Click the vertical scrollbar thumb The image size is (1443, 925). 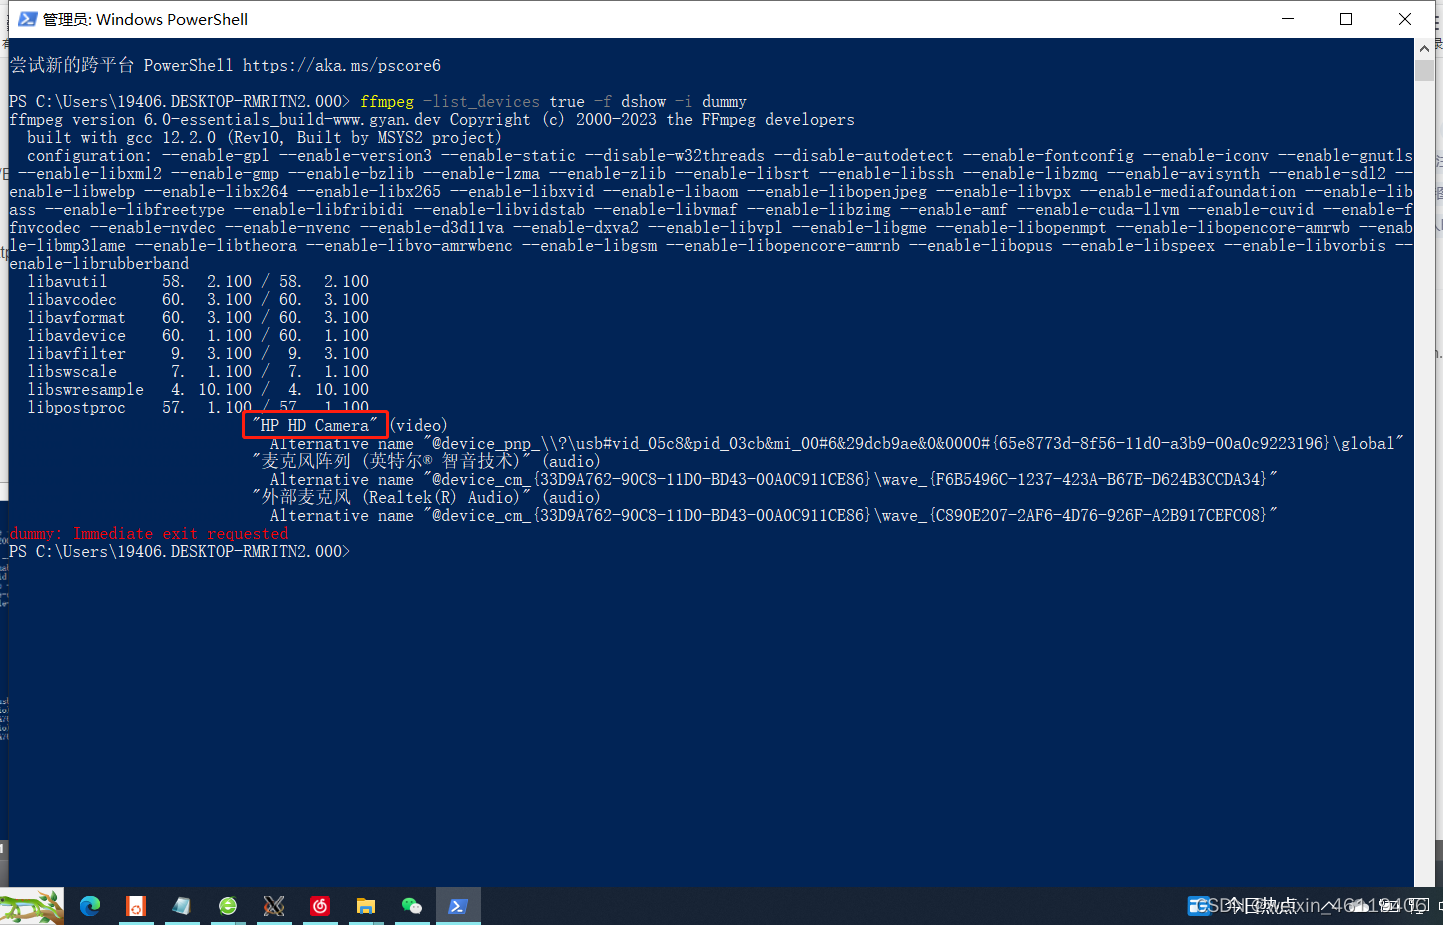pyautogui.click(x=1424, y=70)
